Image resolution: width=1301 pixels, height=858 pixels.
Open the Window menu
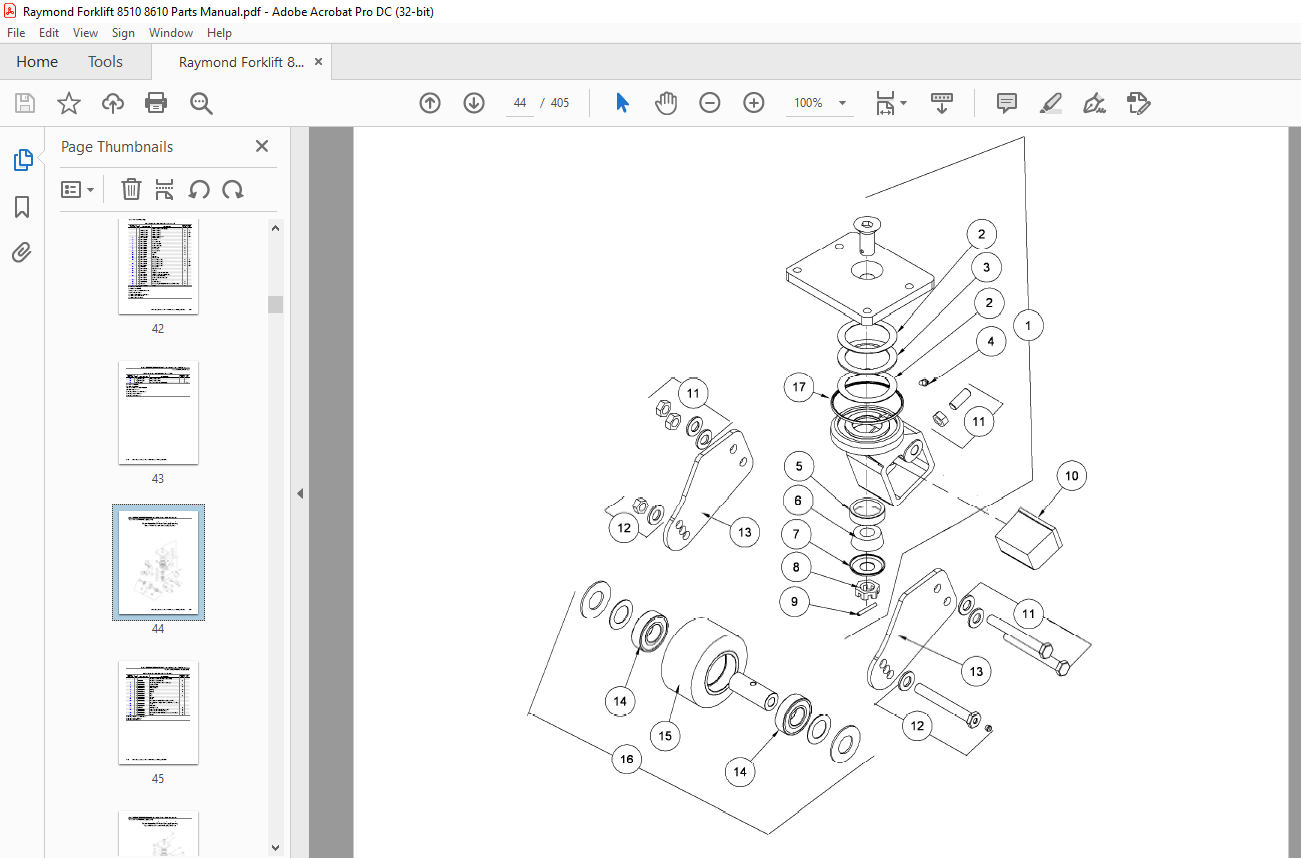click(x=171, y=33)
